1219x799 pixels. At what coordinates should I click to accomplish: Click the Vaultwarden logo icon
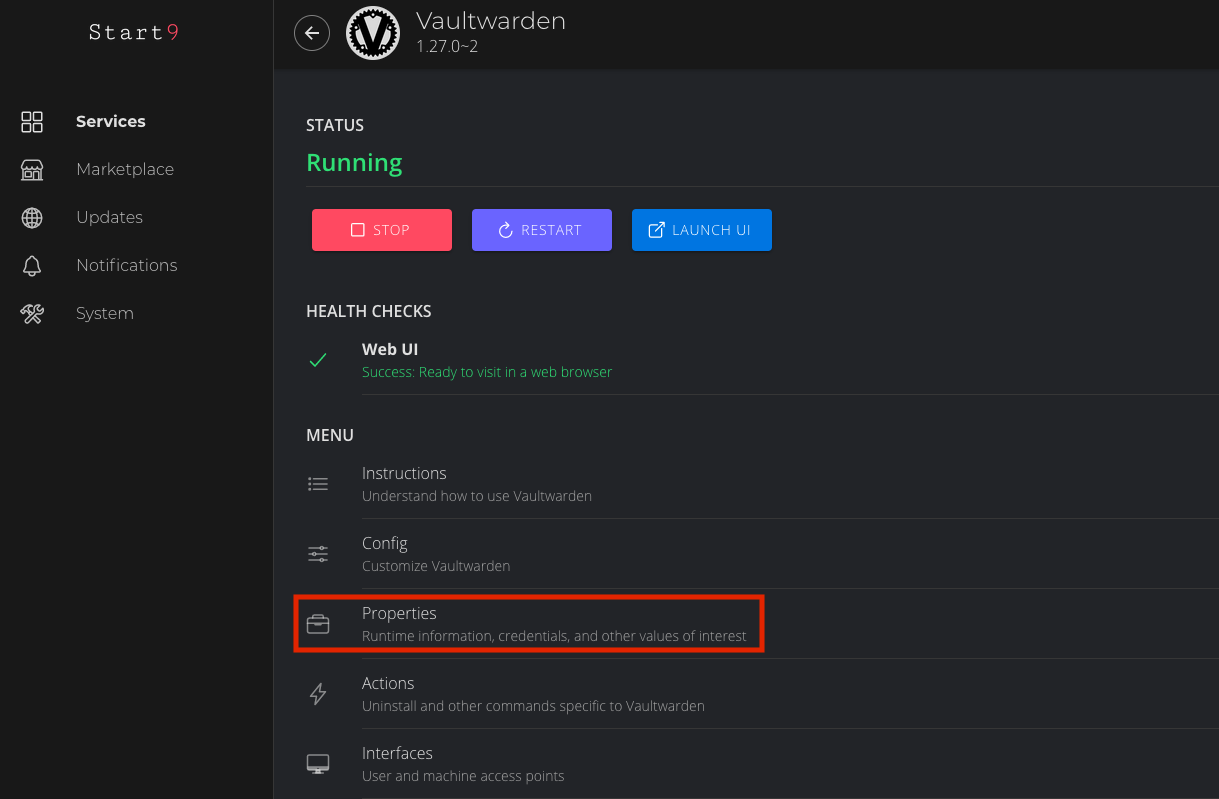click(373, 33)
